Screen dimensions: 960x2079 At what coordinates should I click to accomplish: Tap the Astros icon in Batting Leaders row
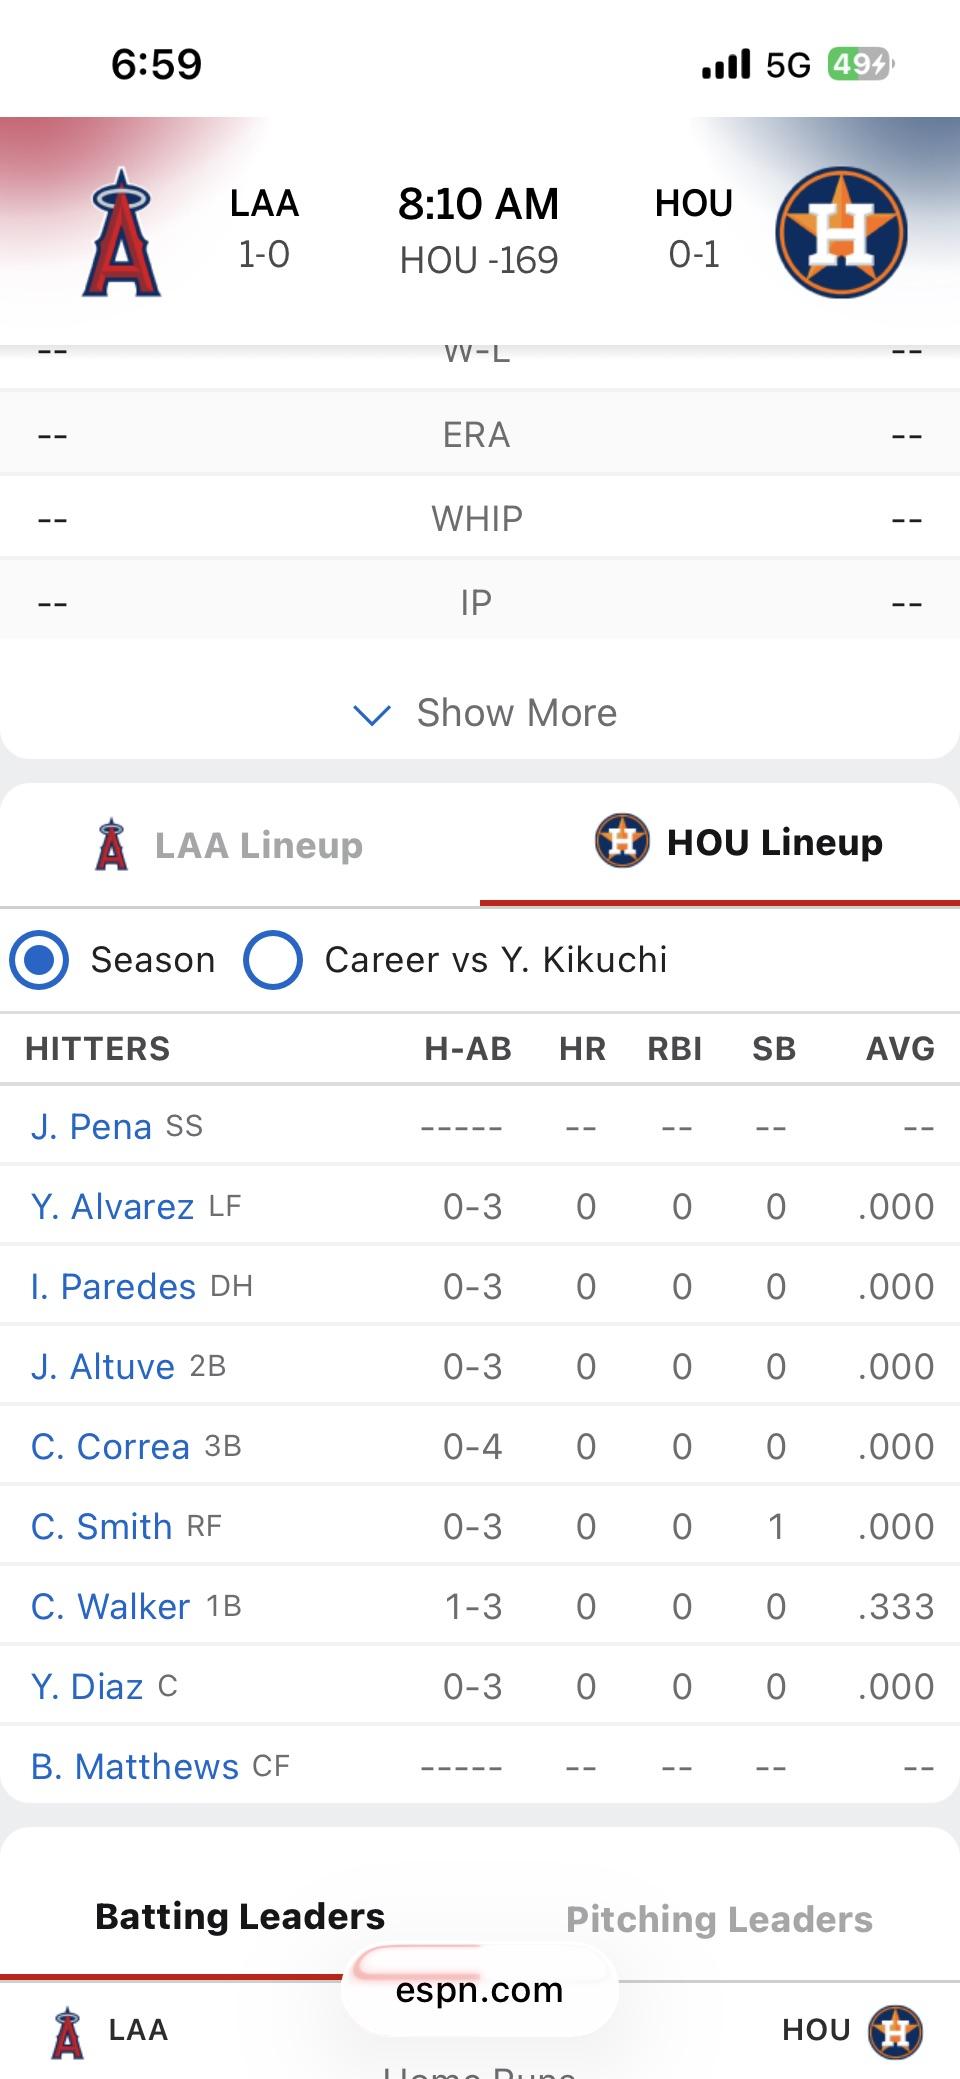click(x=895, y=2032)
